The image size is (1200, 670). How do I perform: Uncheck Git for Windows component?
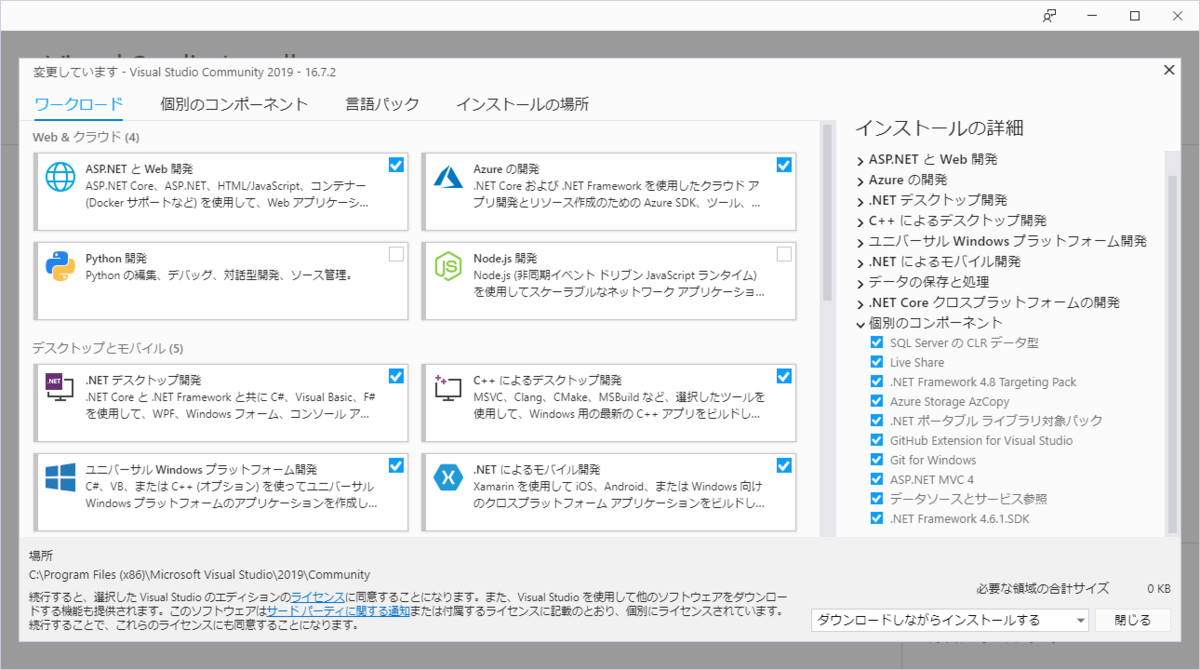coord(877,460)
